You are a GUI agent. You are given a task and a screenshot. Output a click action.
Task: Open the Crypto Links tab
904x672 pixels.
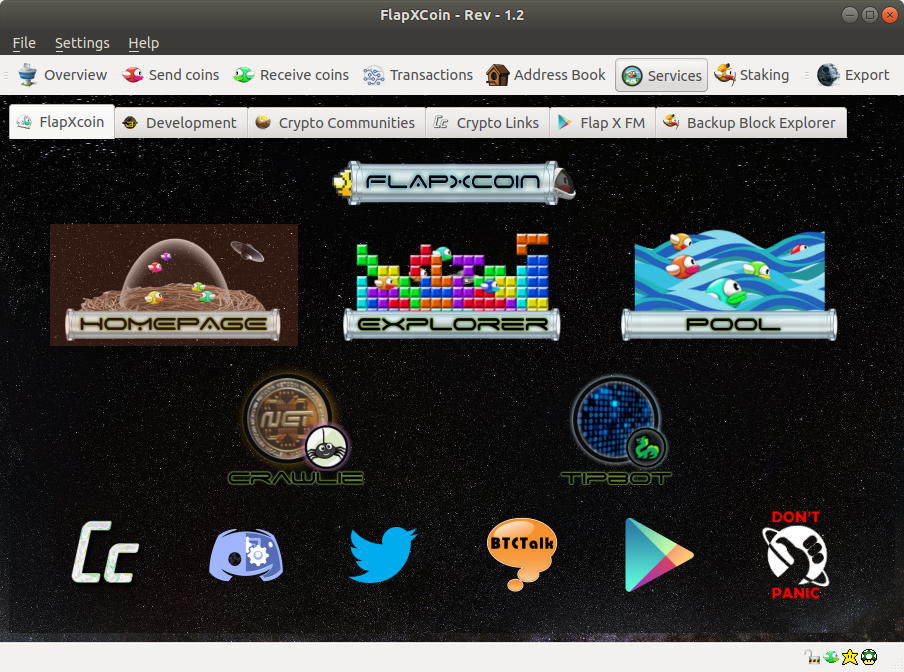pos(488,123)
